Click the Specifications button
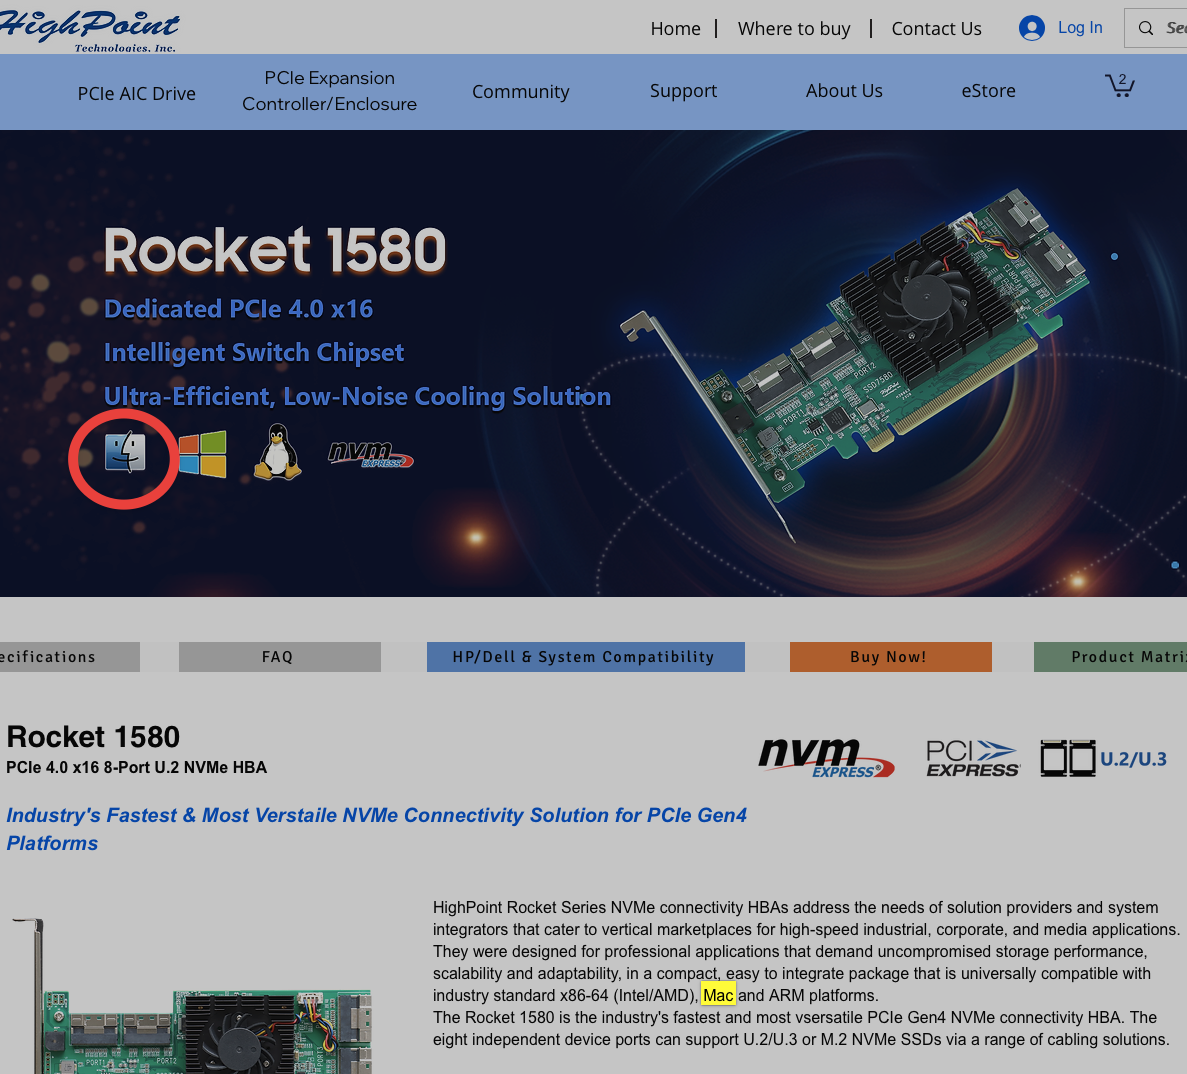Image resolution: width=1187 pixels, height=1074 pixels. coord(70,657)
